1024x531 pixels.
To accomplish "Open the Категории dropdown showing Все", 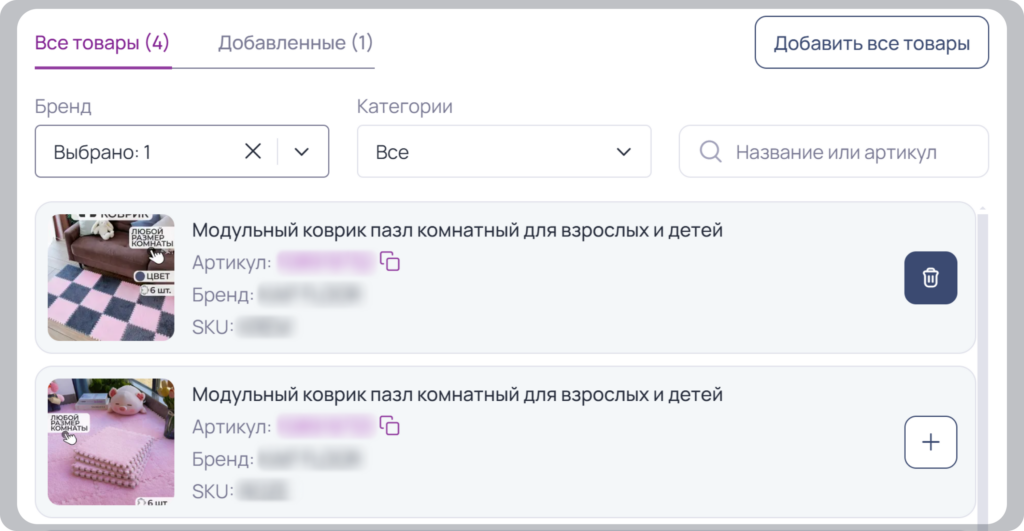I will pyautogui.click(x=504, y=152).
